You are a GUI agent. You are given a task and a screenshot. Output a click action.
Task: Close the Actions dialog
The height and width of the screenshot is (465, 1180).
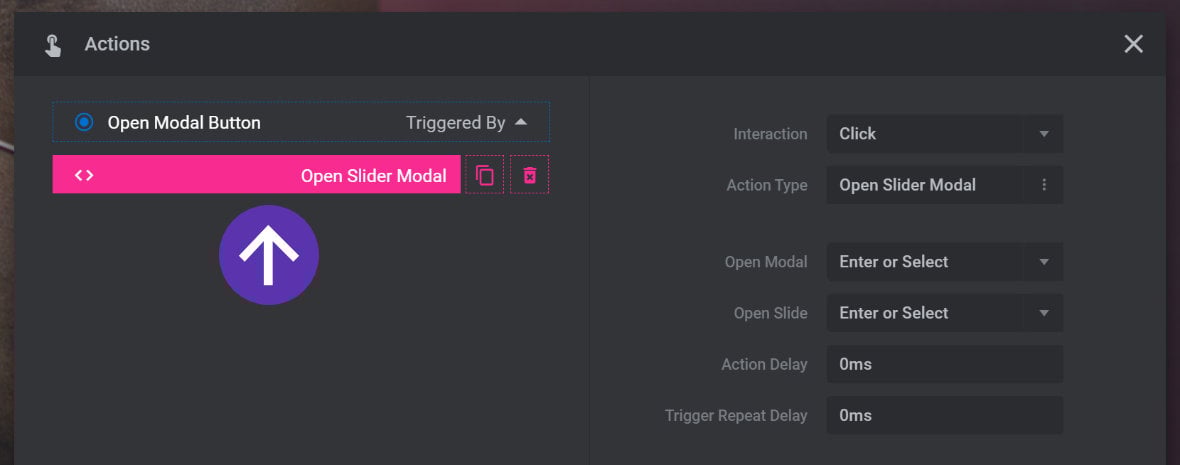click(x=1133, y=44)
